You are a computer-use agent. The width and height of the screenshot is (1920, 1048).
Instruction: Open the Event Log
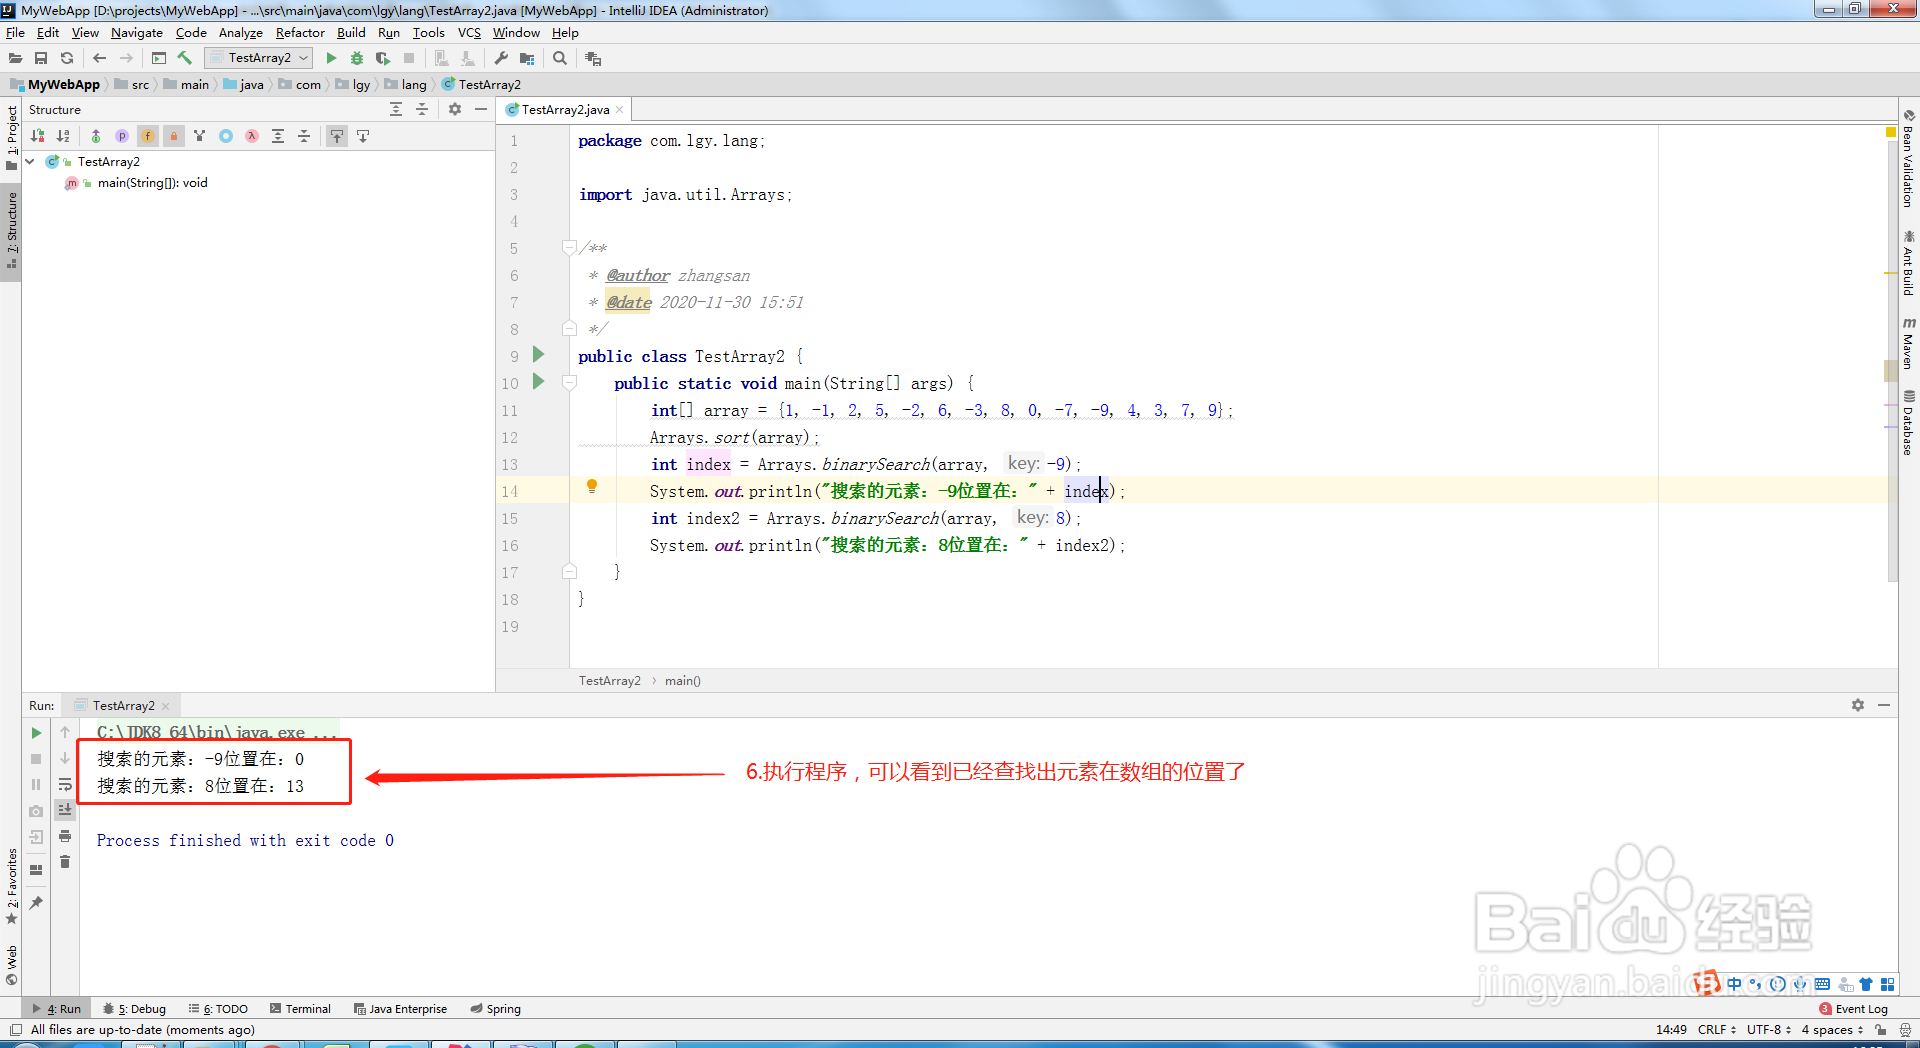[1854, 1009]
